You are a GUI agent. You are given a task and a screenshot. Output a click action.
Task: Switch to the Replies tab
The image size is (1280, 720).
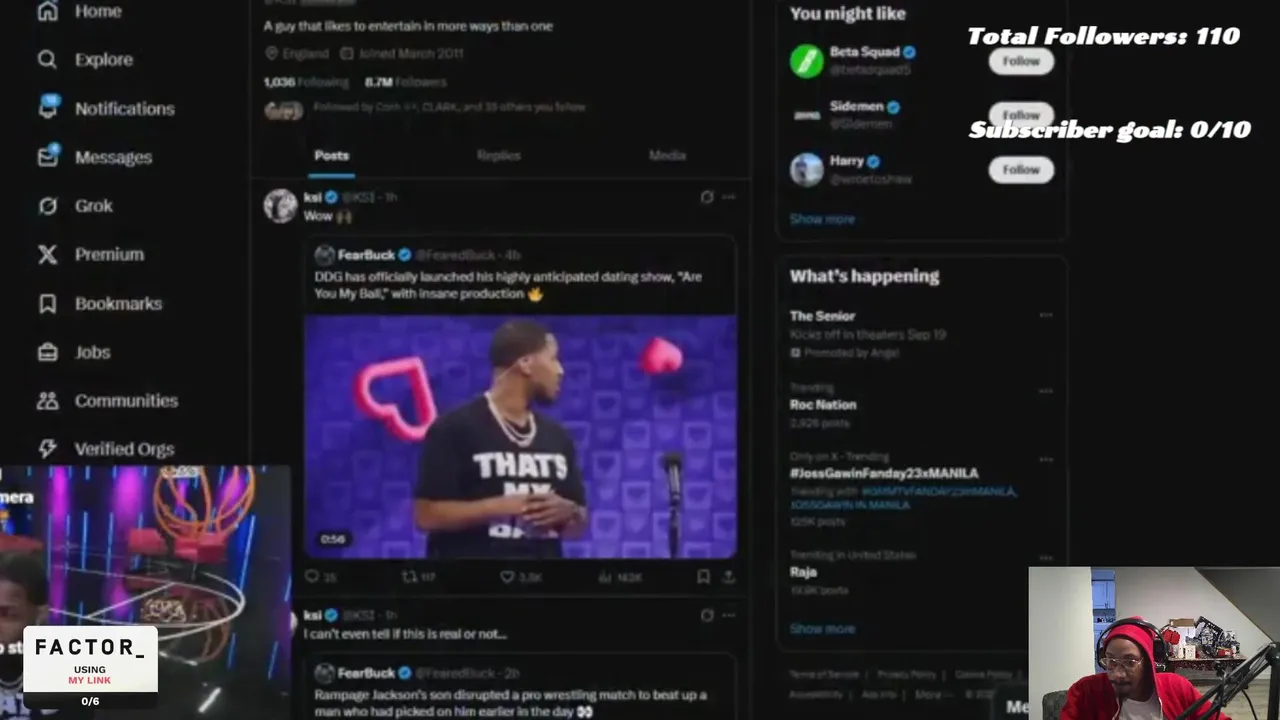click(498, 156)
